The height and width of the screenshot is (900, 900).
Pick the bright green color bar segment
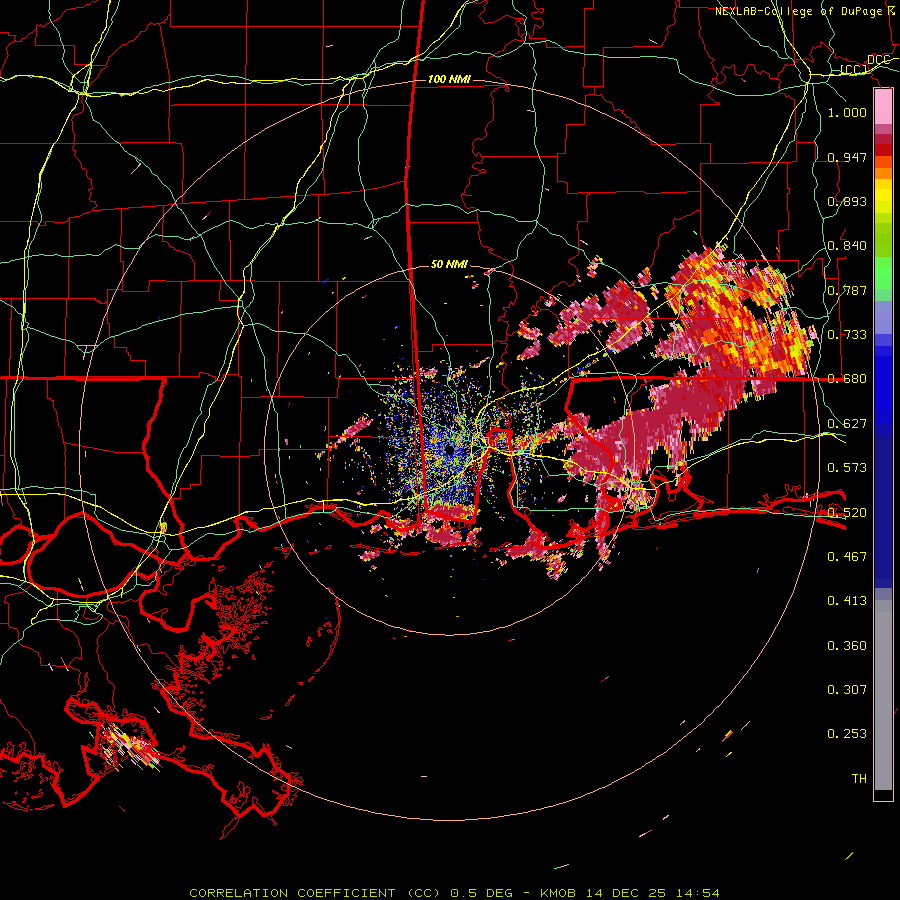pos(883,273)
